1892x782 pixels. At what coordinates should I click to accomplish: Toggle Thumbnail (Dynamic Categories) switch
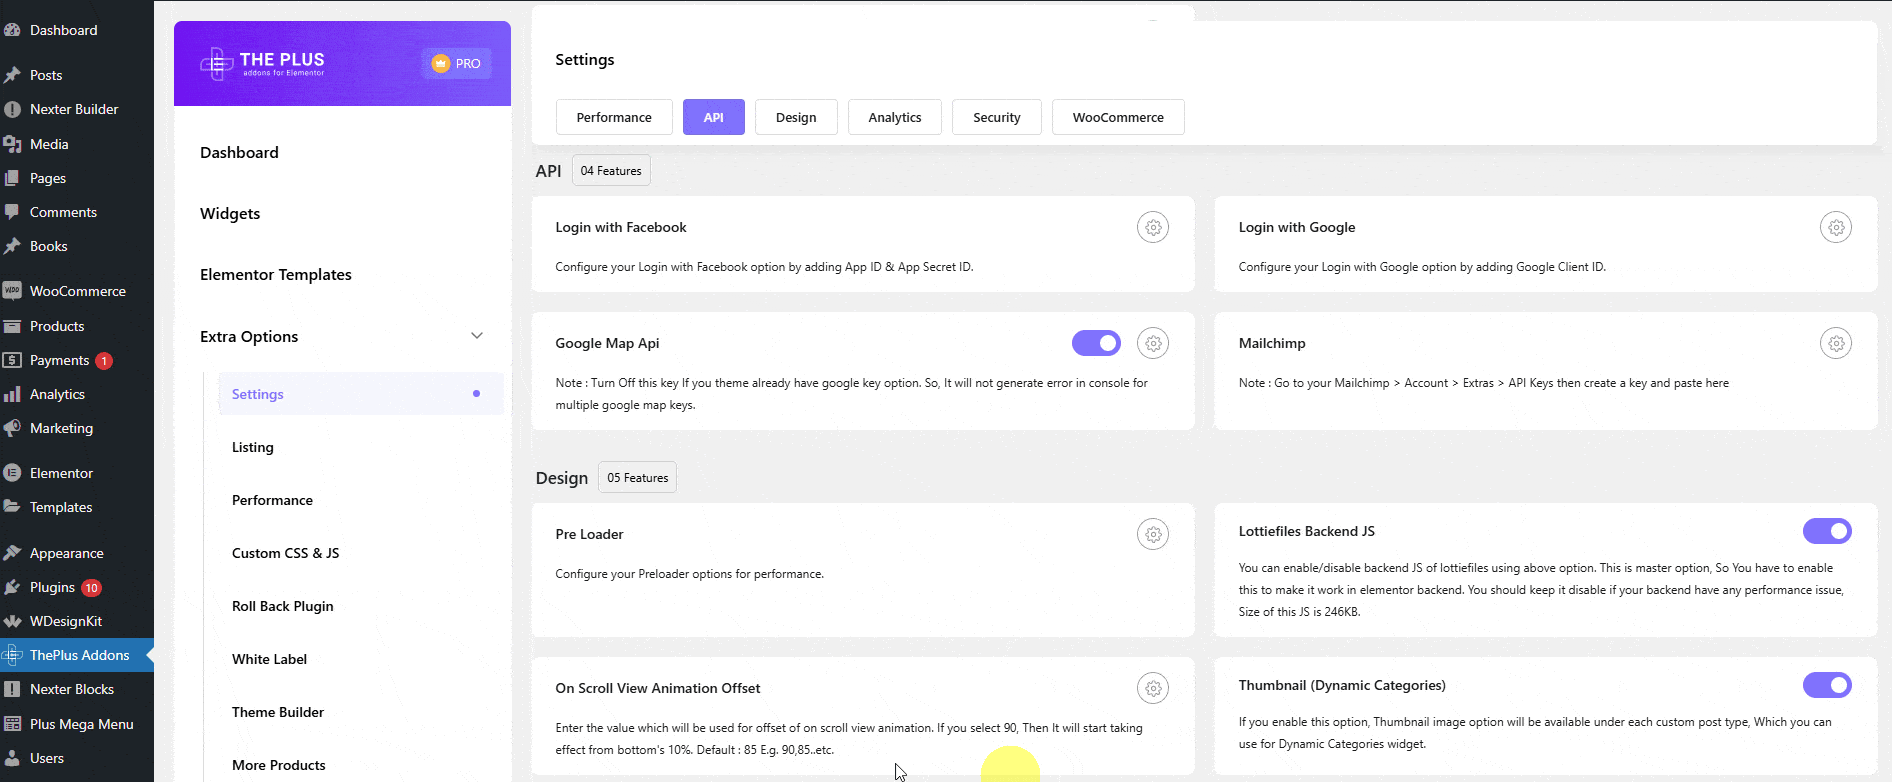[1827, 685]
